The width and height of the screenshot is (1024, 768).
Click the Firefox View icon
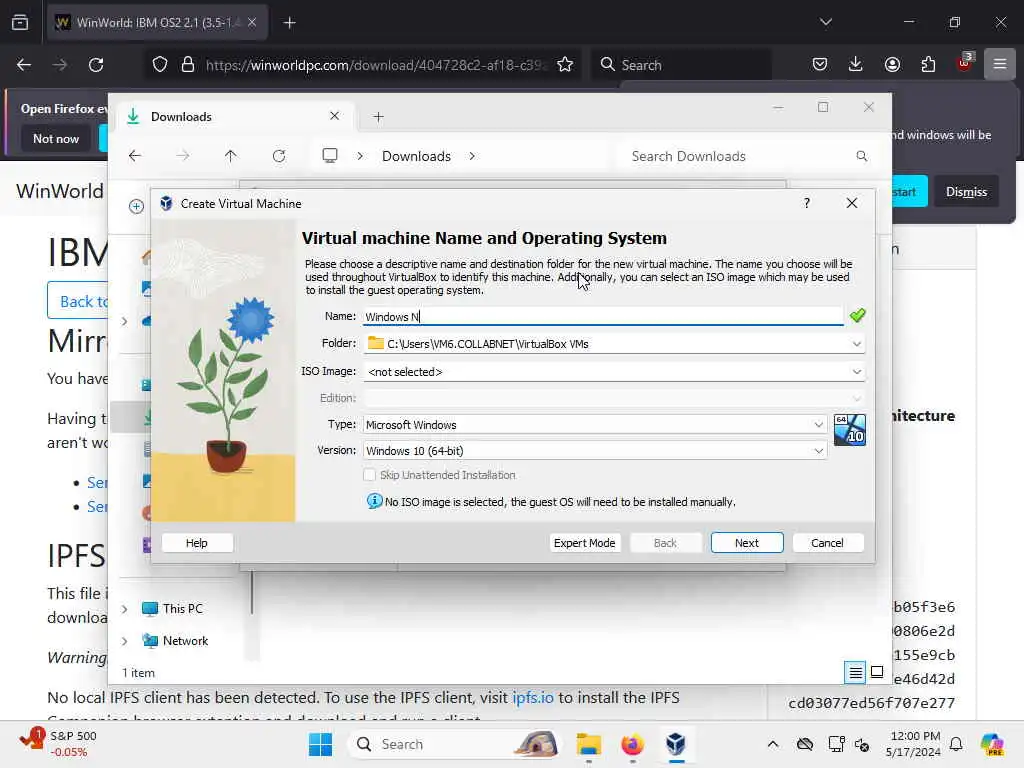[x=20, y=23]
